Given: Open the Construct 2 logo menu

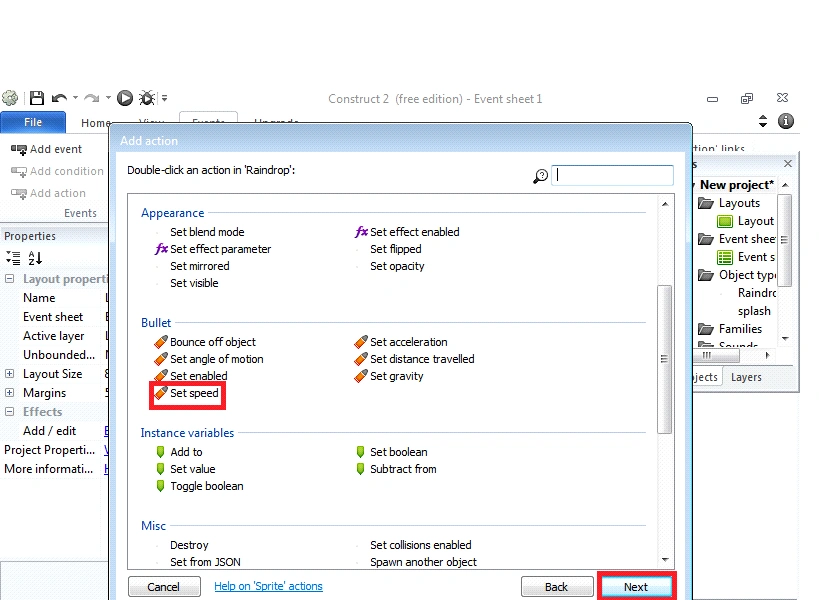Looking at the screenshot, I should (x=10, y=98).
